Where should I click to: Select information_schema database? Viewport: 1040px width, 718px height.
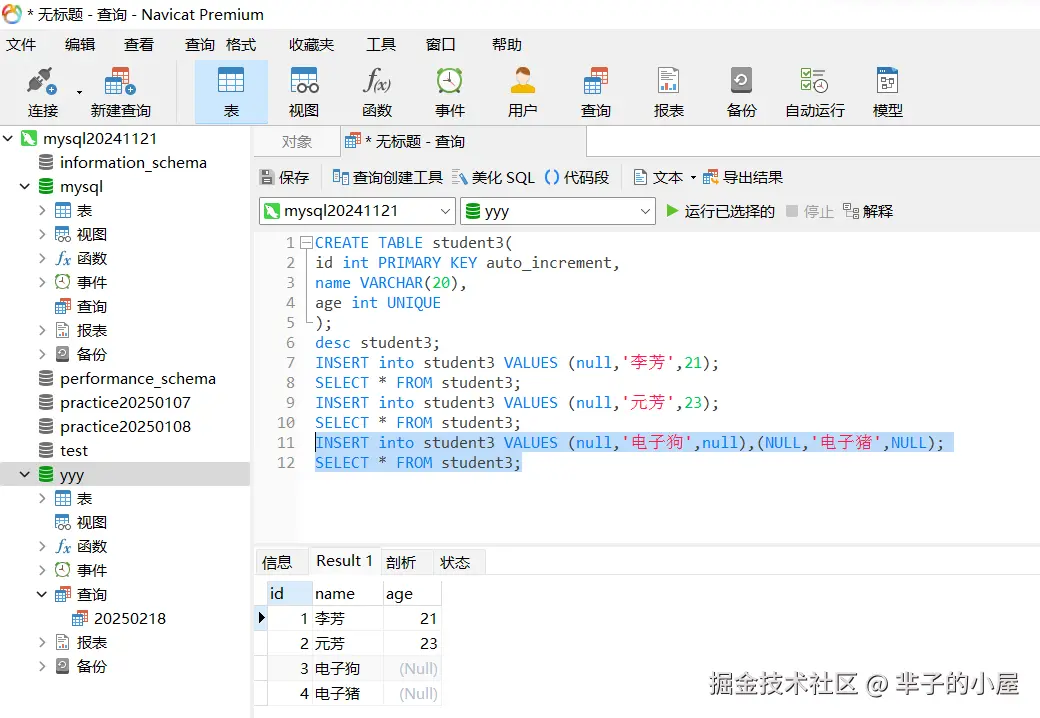(x=133, y=162)
